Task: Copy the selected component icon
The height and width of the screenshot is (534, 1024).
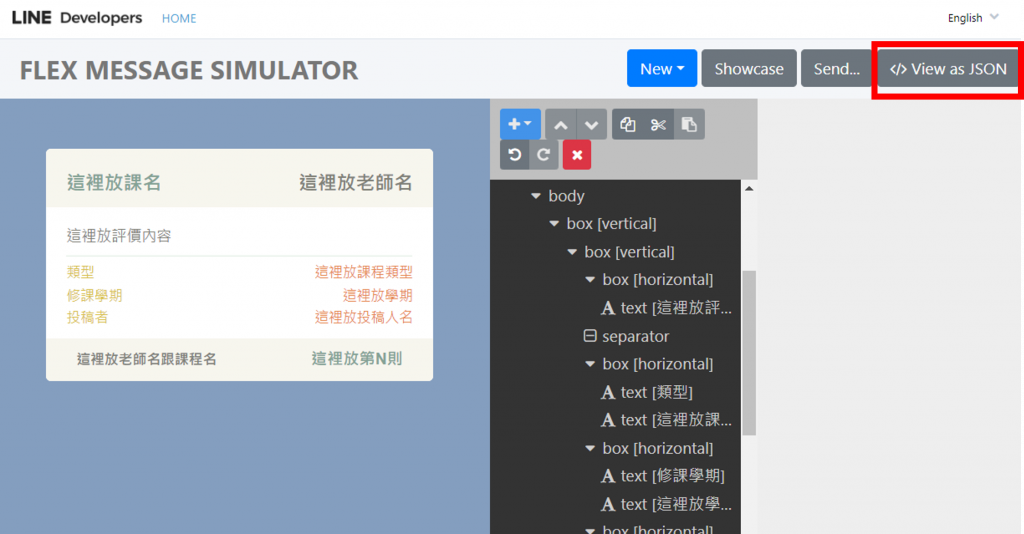Action: click(x=628, y=124)
